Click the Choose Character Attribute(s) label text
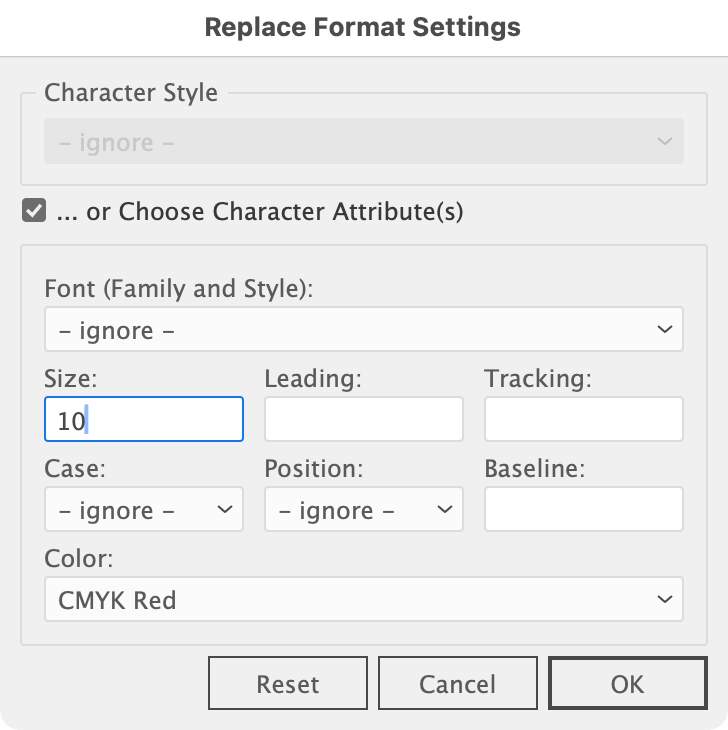 [x=260, y=212]
